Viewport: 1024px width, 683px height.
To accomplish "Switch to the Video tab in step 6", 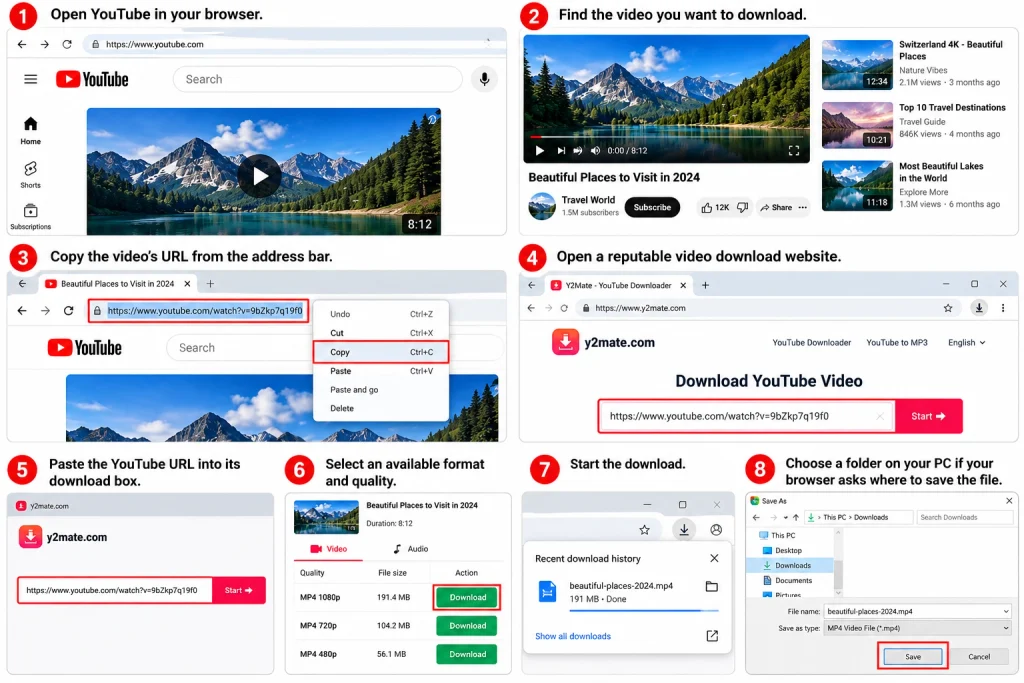I will (x=328, y=549).
